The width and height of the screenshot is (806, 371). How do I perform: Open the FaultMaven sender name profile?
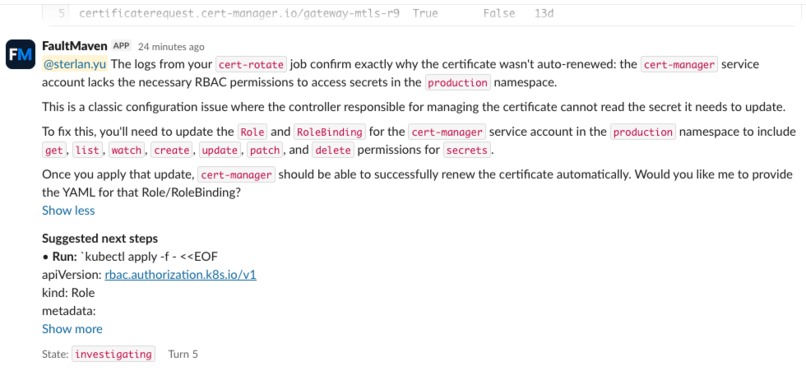tap(75, 46)
